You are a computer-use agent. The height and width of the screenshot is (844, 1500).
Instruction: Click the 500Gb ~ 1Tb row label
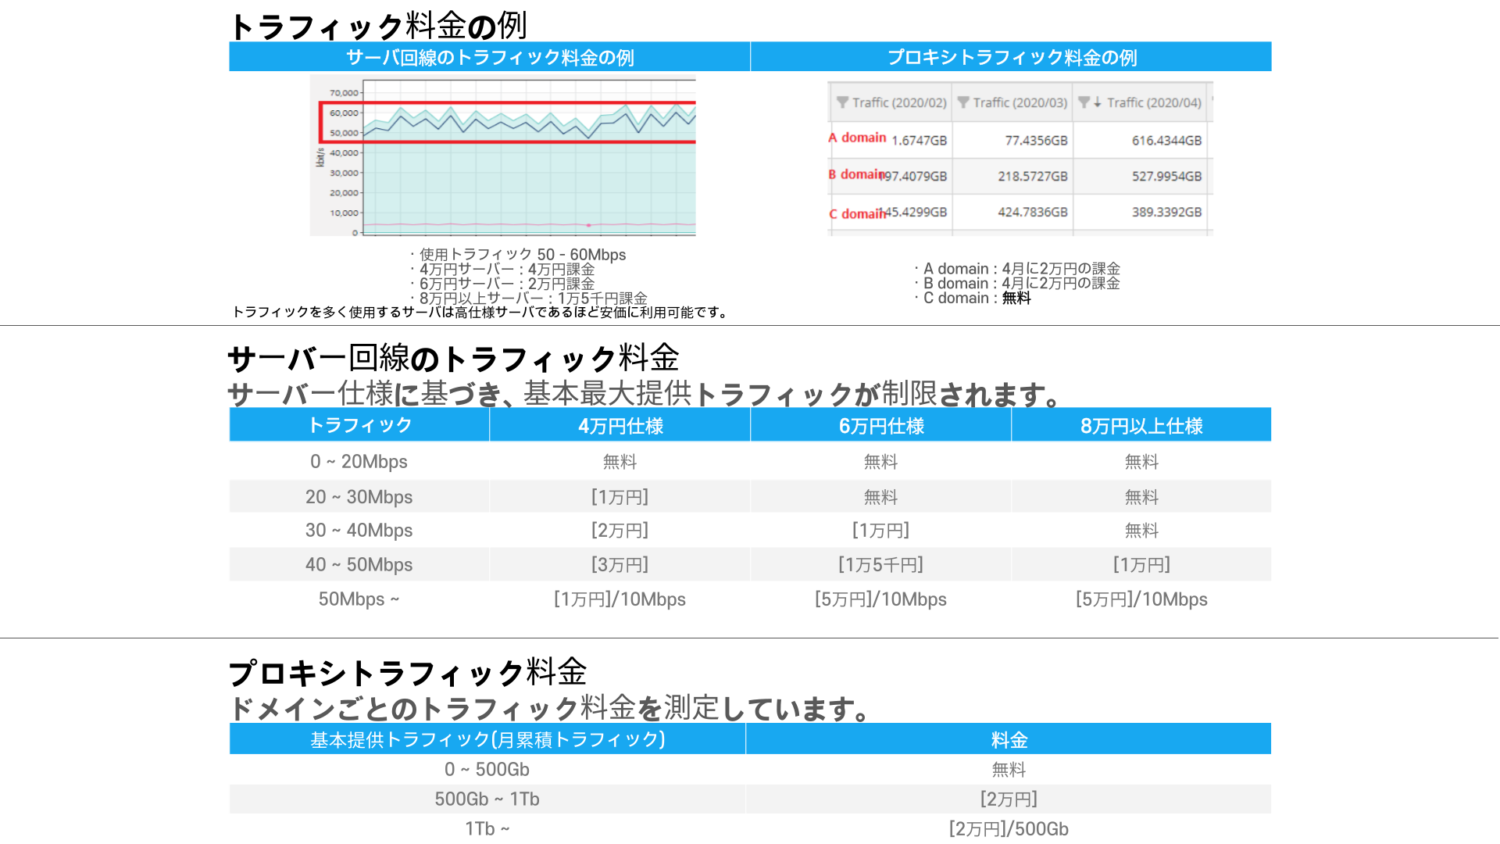coord(487,799)
